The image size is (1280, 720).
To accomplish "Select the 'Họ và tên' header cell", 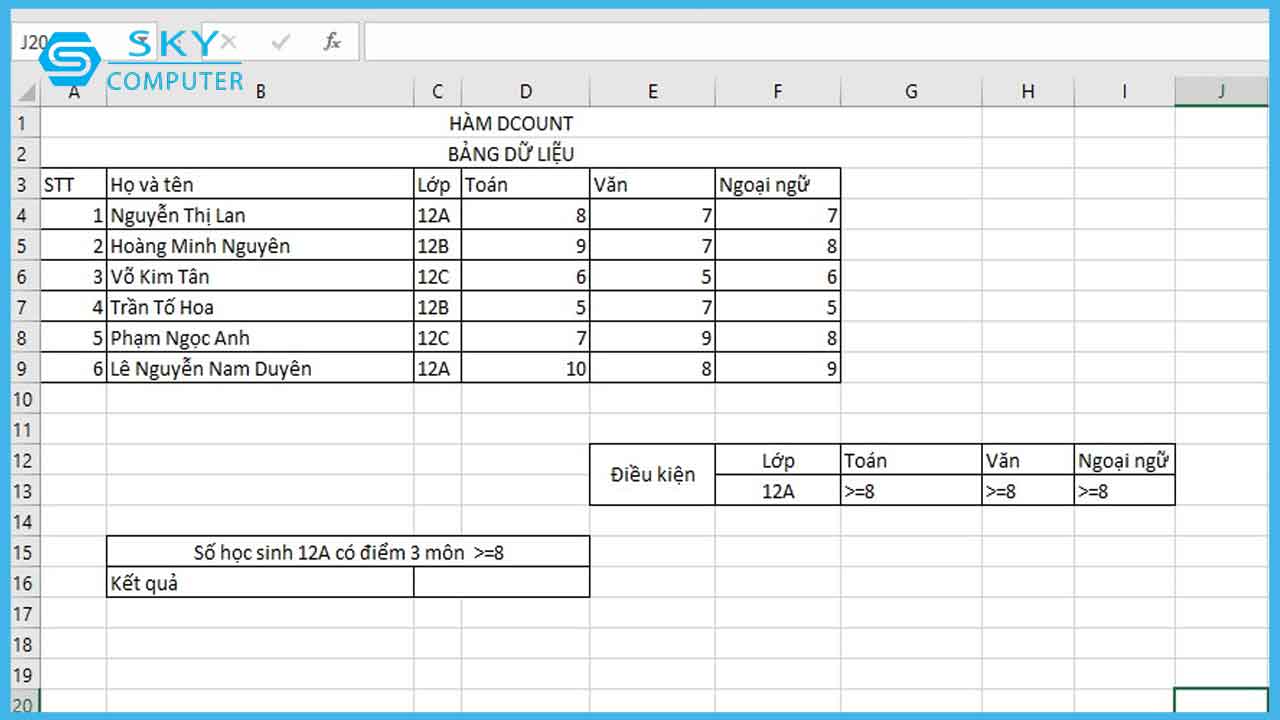I will point(260,184).
